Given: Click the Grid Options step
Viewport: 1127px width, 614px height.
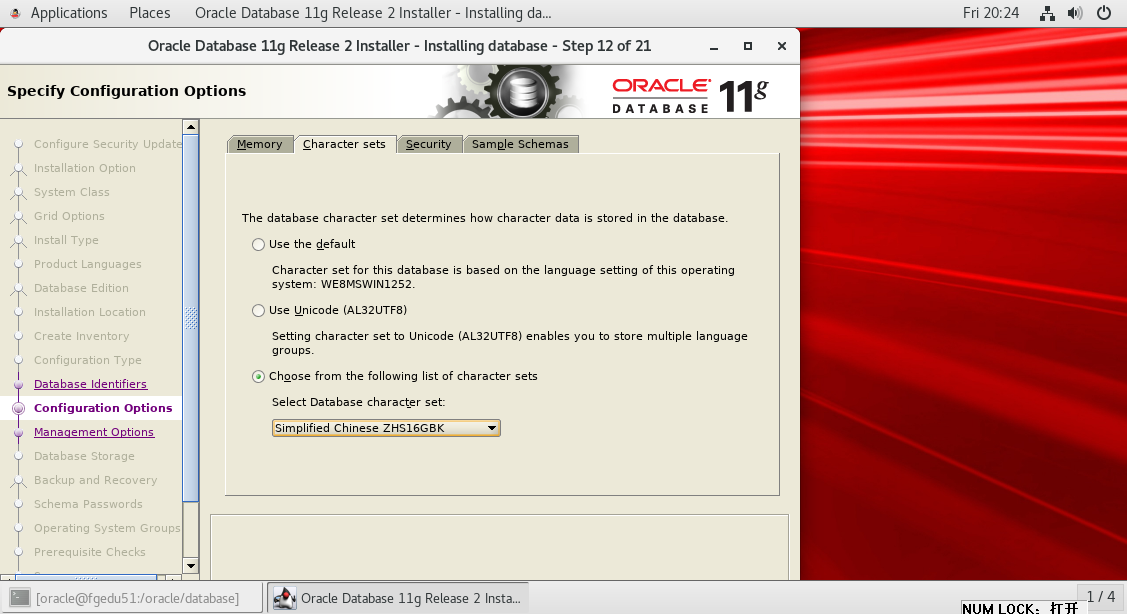Looking at the screenshot, I should 69,216.
